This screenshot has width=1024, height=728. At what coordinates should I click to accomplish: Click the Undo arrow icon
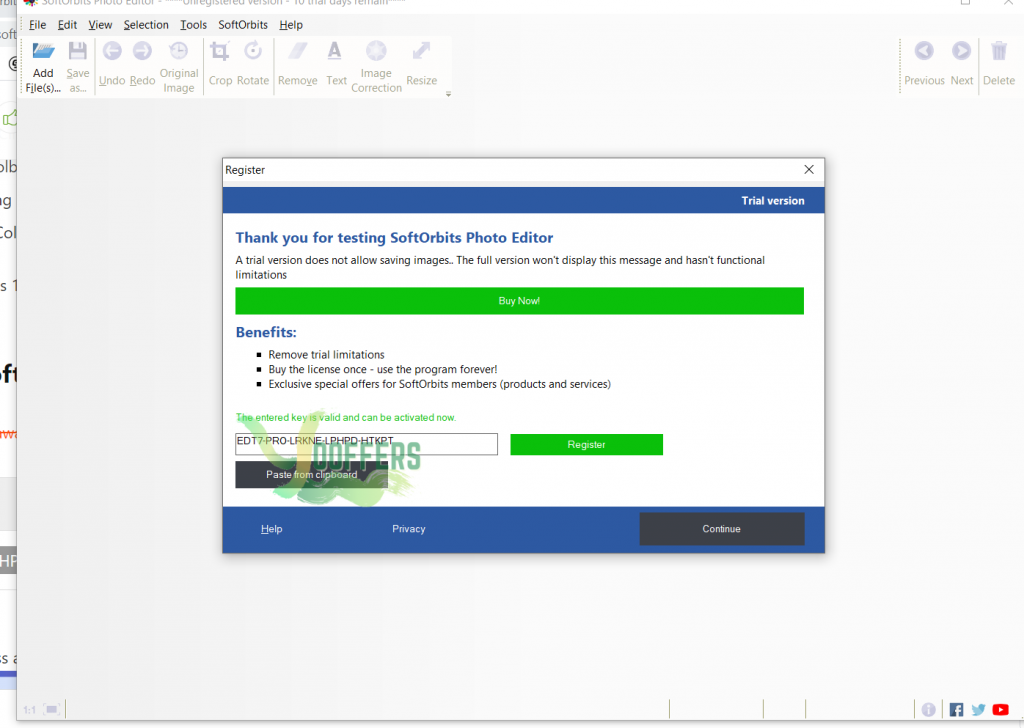(112, 51)
